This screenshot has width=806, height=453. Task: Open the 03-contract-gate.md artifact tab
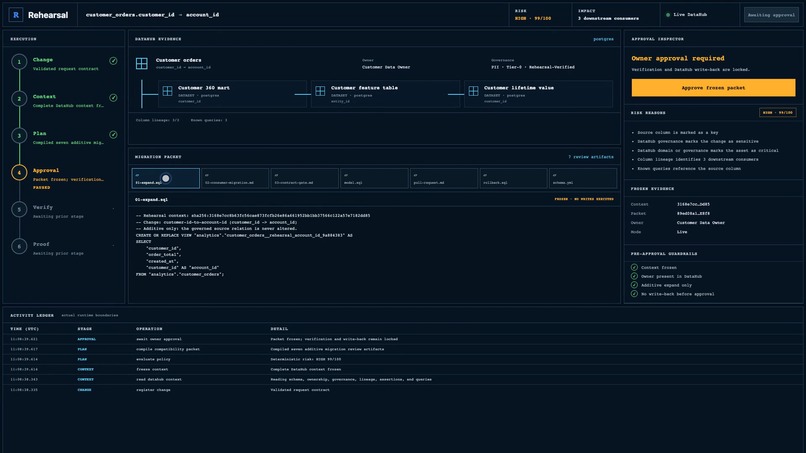(x=304, y=178)
